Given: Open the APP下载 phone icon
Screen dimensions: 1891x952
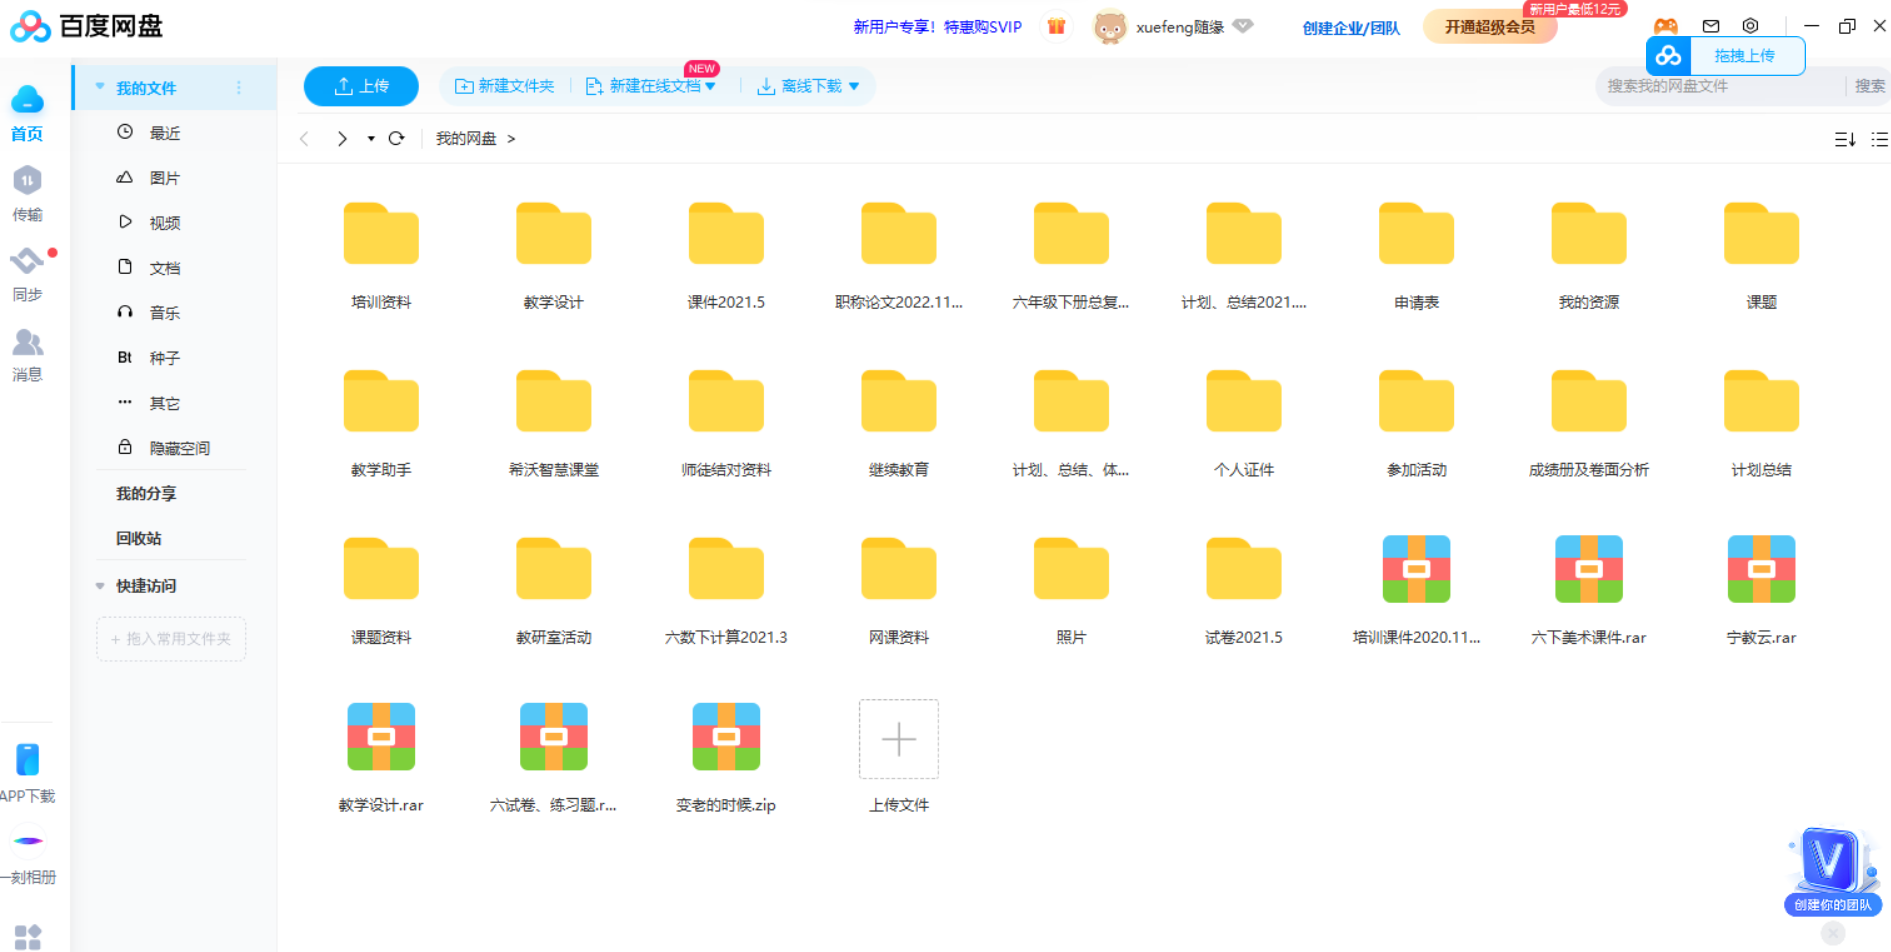Looking at the screenshot, I should click(x=28, y=760).
